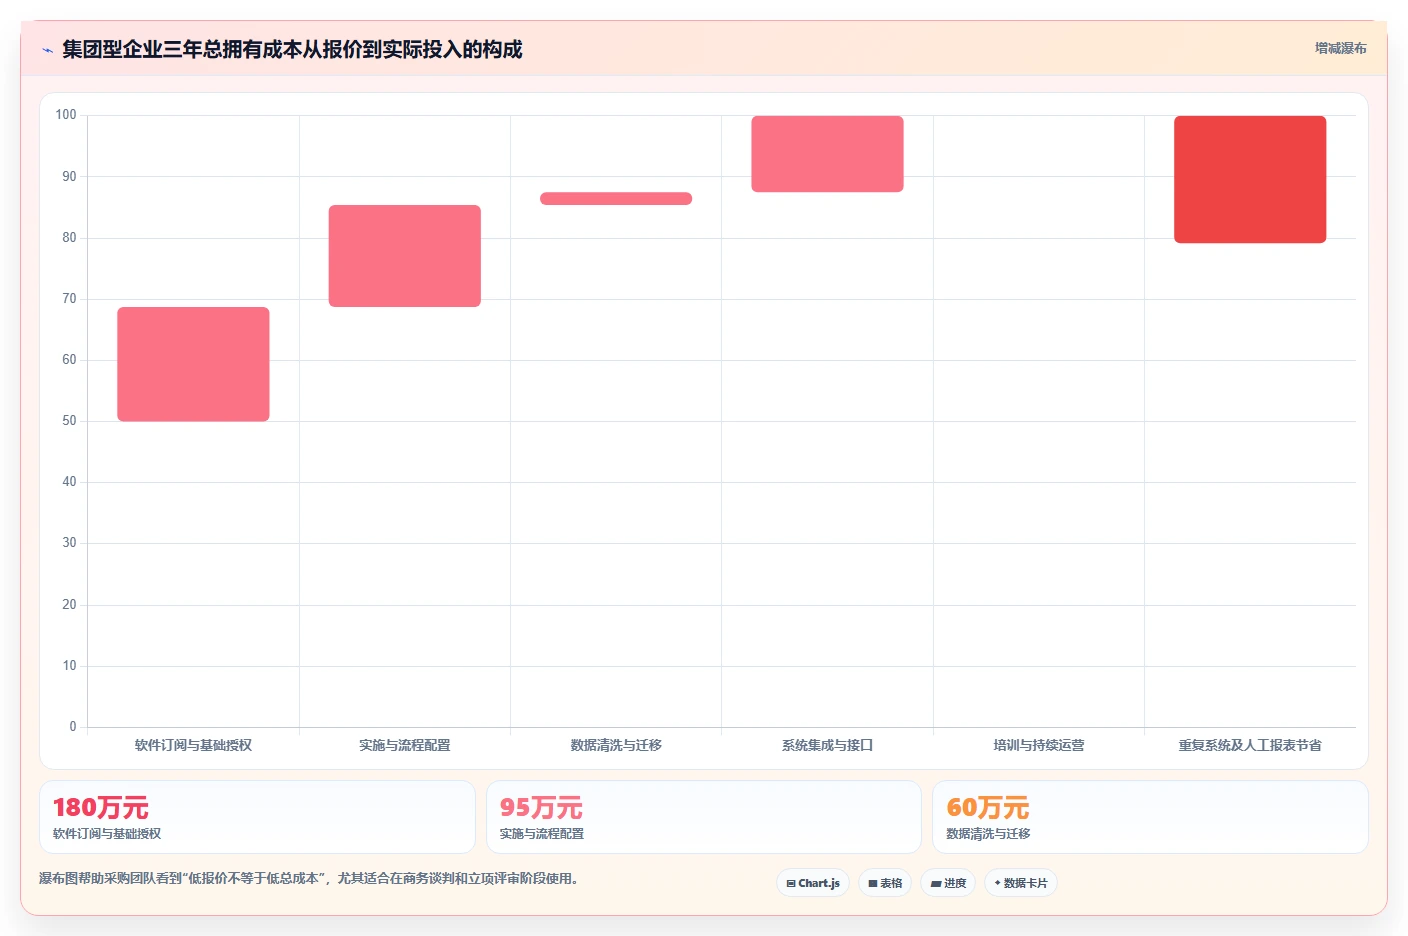Click the footnote text starting 瀑布图帮助采购团队
Viewport: 1408px width, 936px height.
coord(309,878)
